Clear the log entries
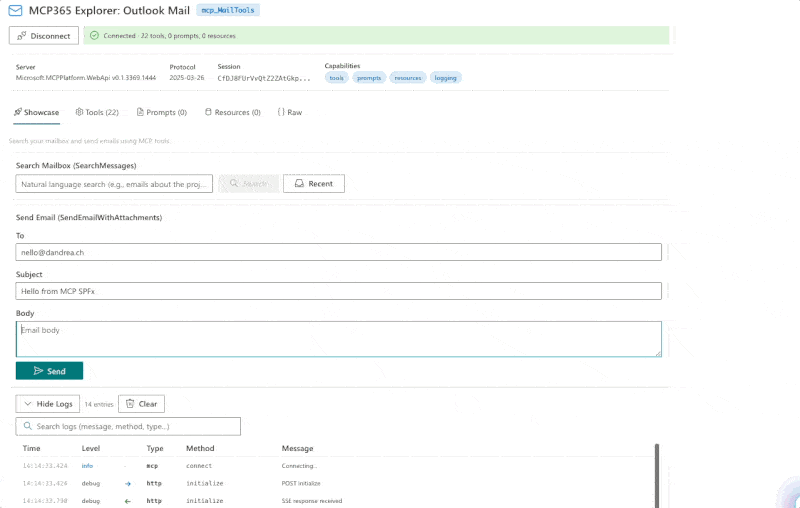Screen dimensions: 800x508 point(141,404)
